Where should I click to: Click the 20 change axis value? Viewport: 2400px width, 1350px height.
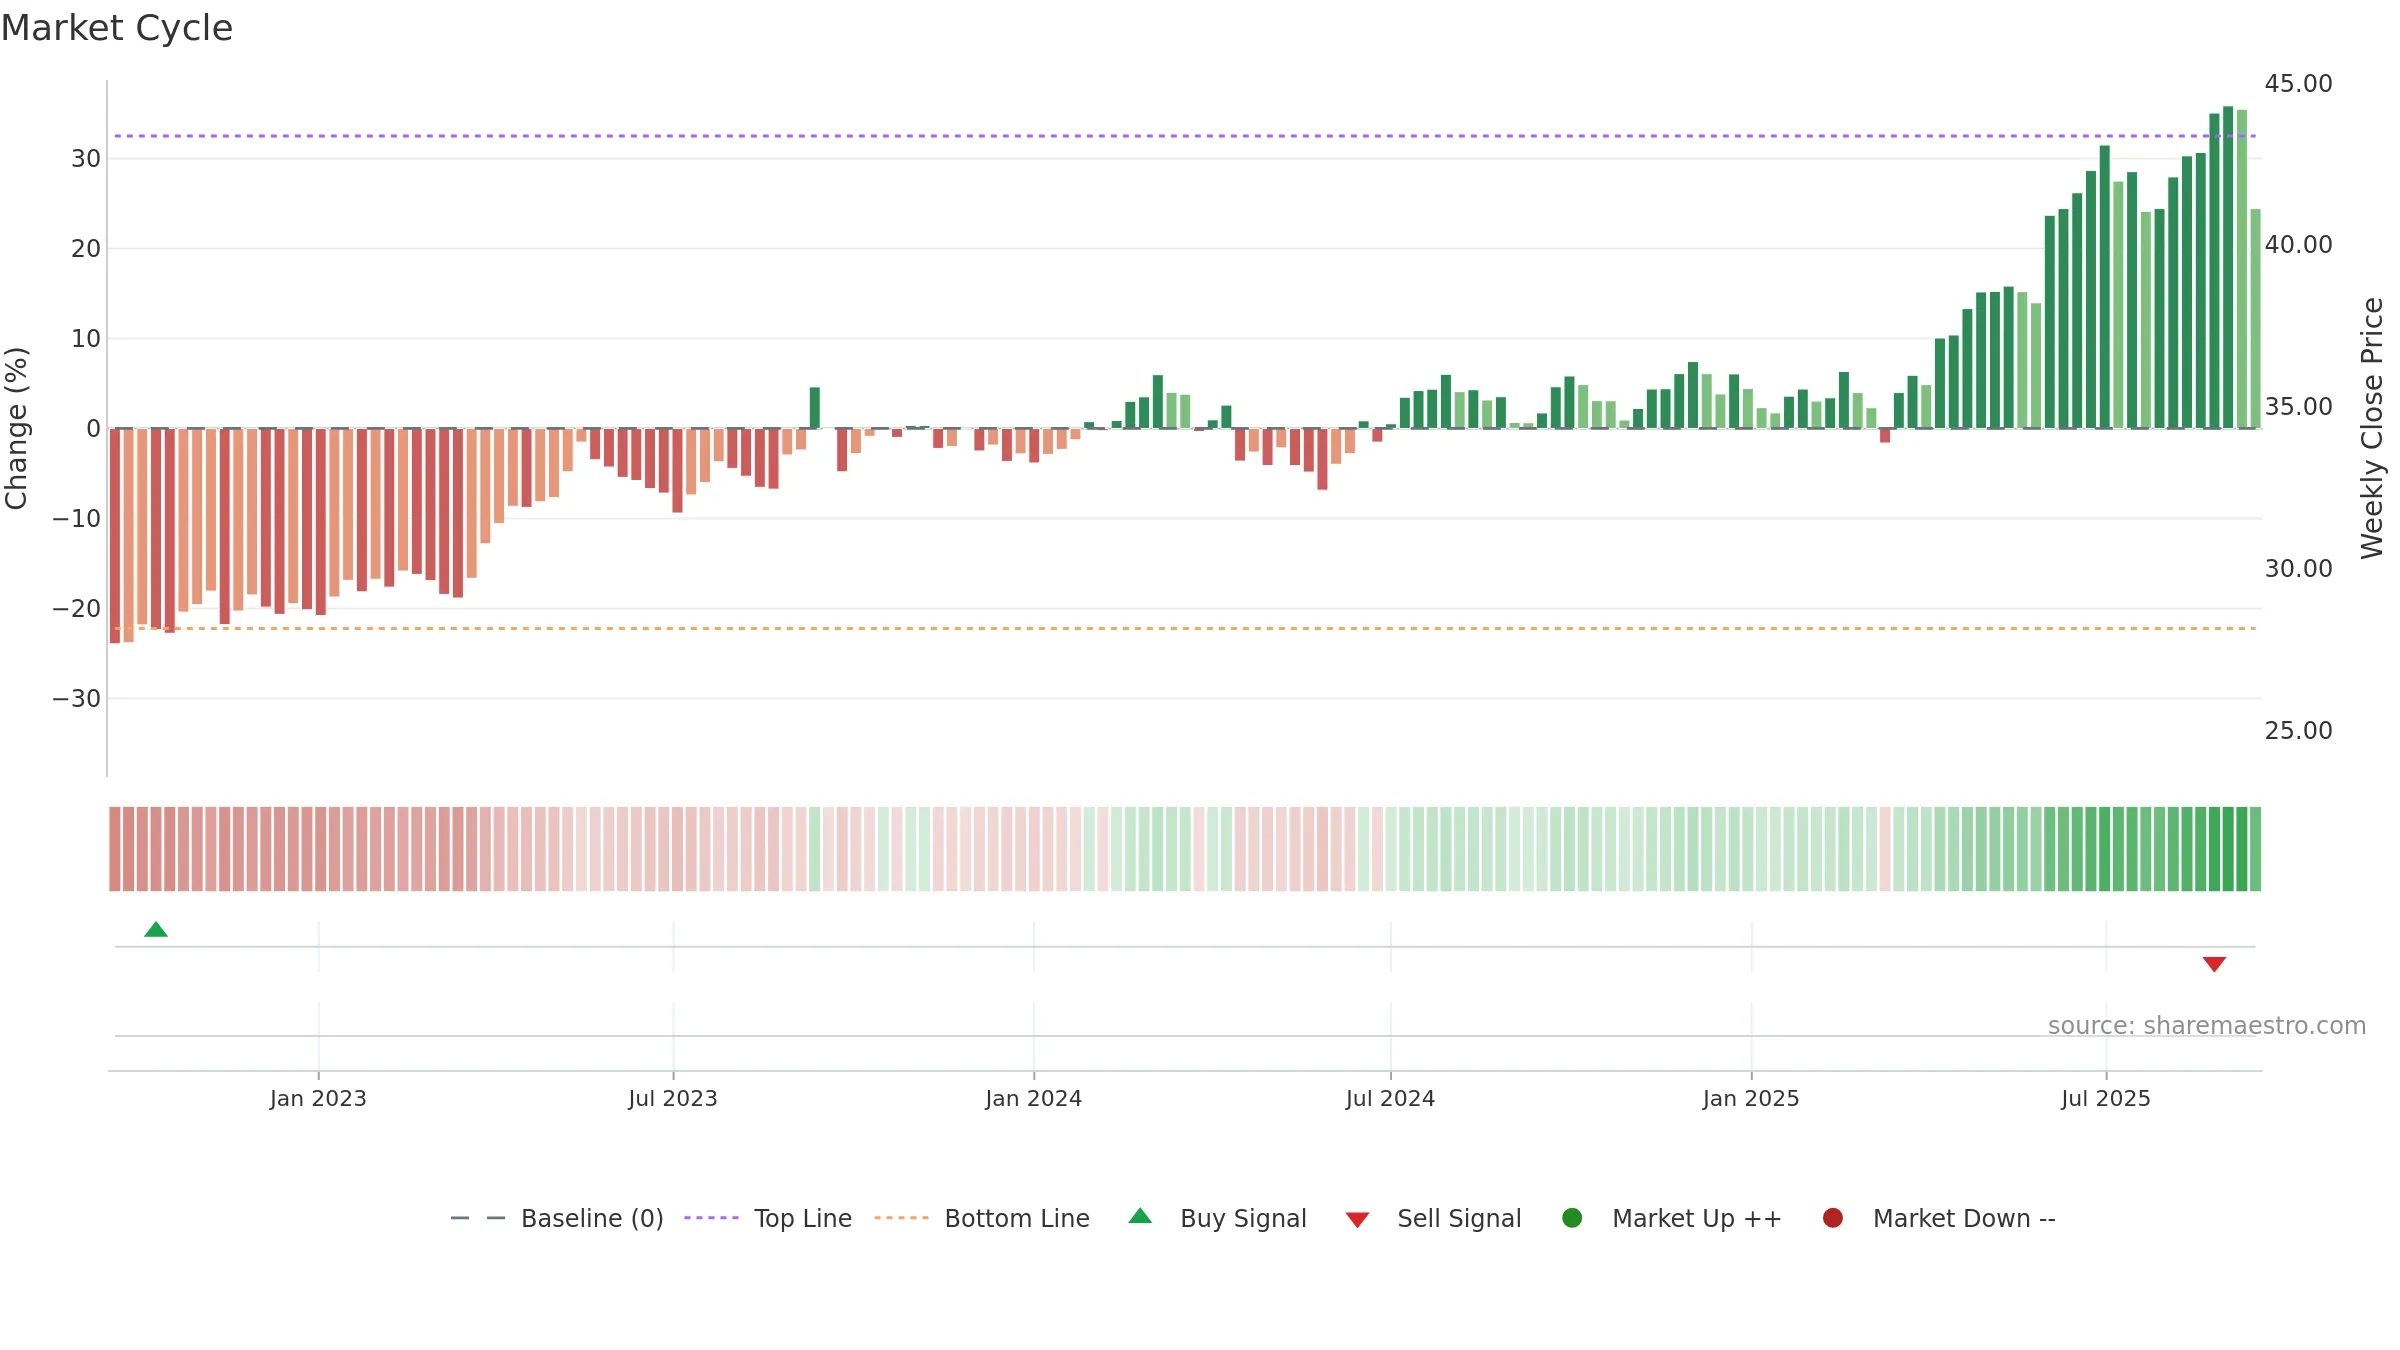point(86,248)
